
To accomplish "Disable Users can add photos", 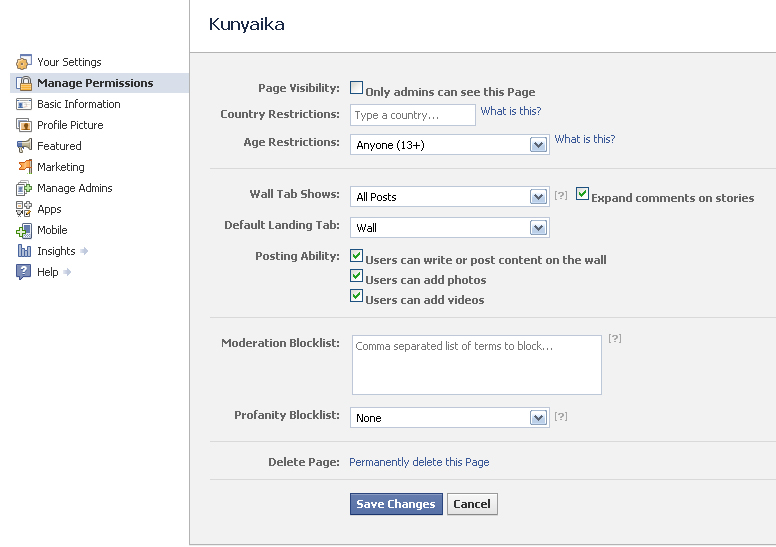I will [357, 276].
